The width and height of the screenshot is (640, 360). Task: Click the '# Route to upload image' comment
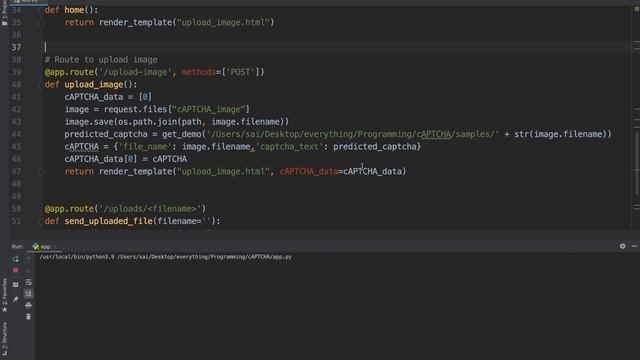point(101,60)
